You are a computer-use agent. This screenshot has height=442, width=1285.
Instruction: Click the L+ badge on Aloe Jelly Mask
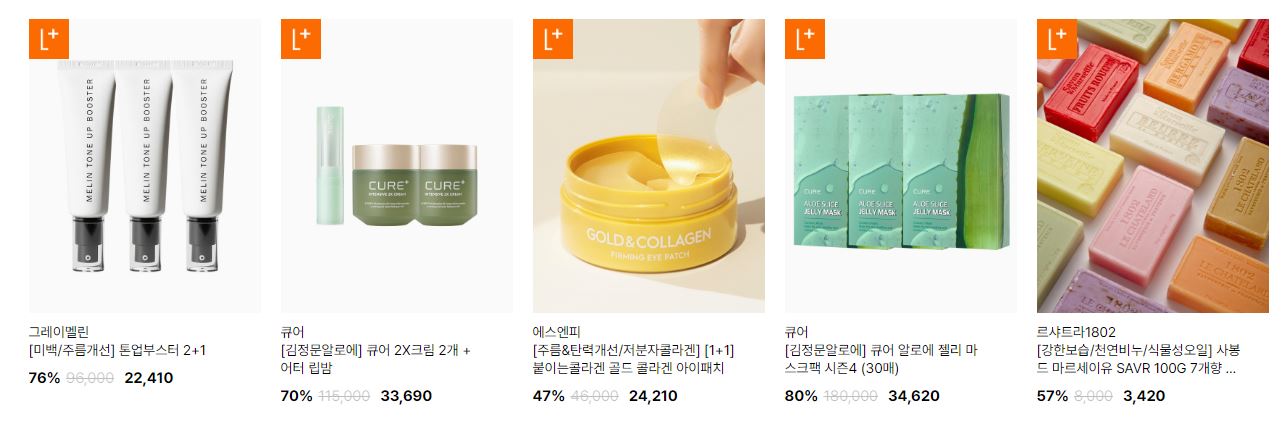tap(805, 39)
